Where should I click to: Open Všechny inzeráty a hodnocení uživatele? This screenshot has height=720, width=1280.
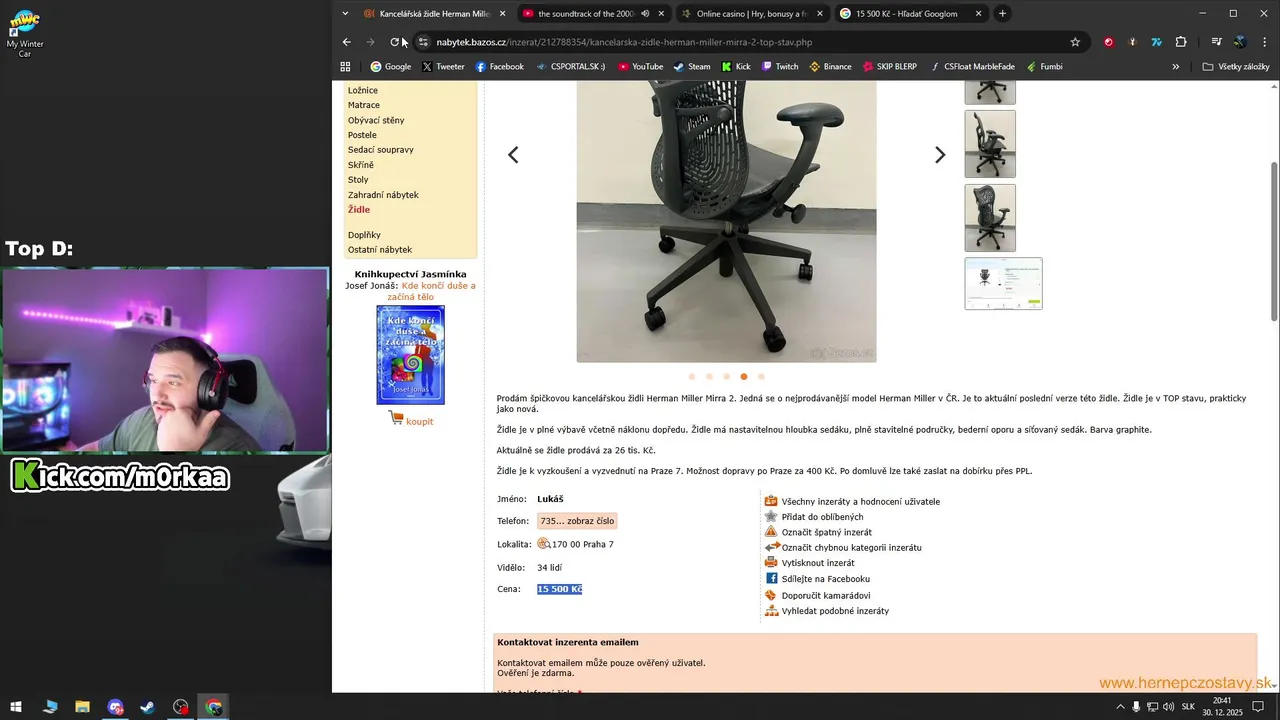click(x=861, y=501)
